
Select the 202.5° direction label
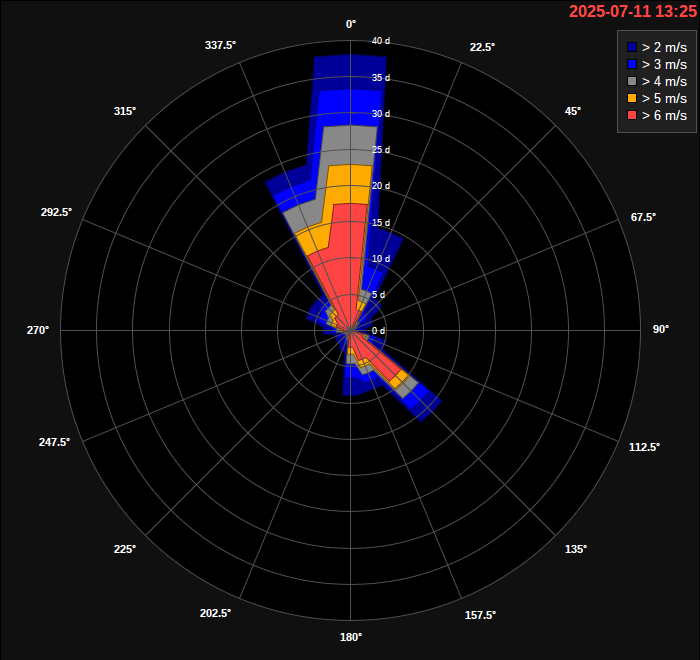pyautogui.click(x=215, y=613)
